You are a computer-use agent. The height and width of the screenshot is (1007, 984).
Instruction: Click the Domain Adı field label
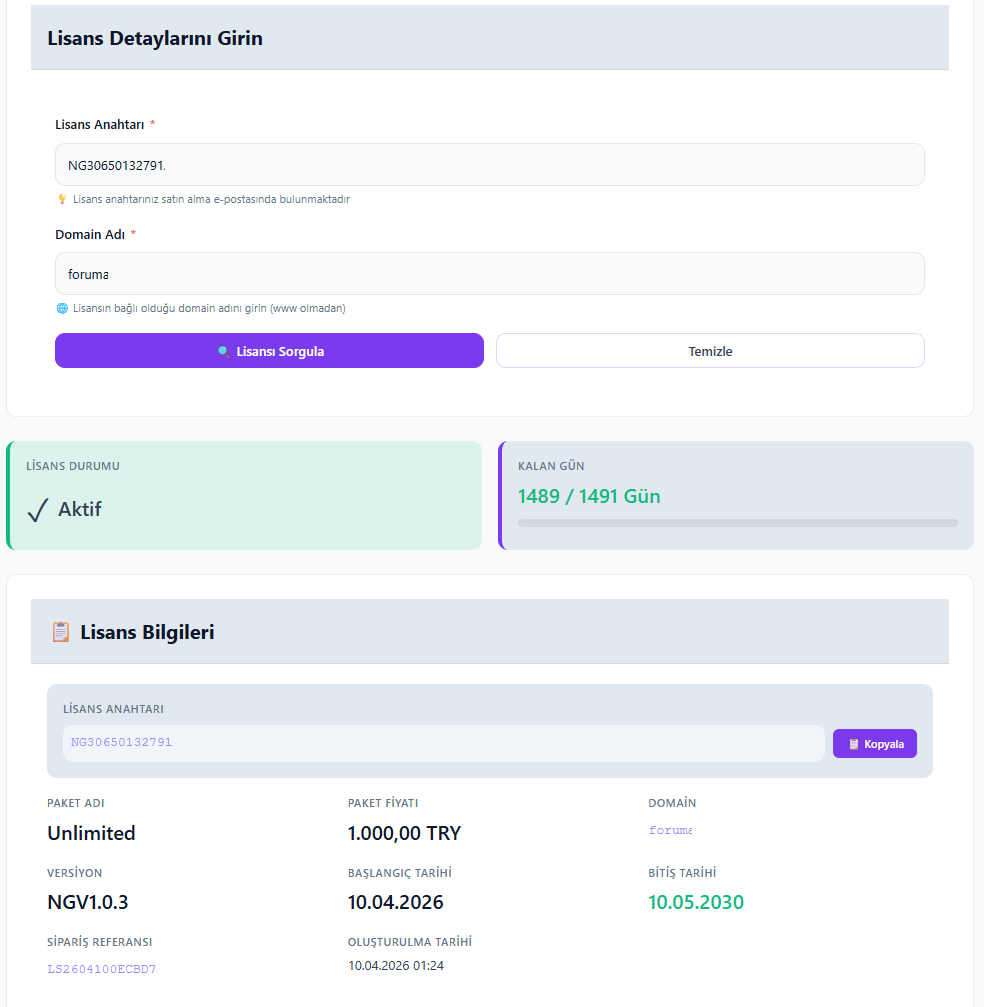(x=90, y=234)
